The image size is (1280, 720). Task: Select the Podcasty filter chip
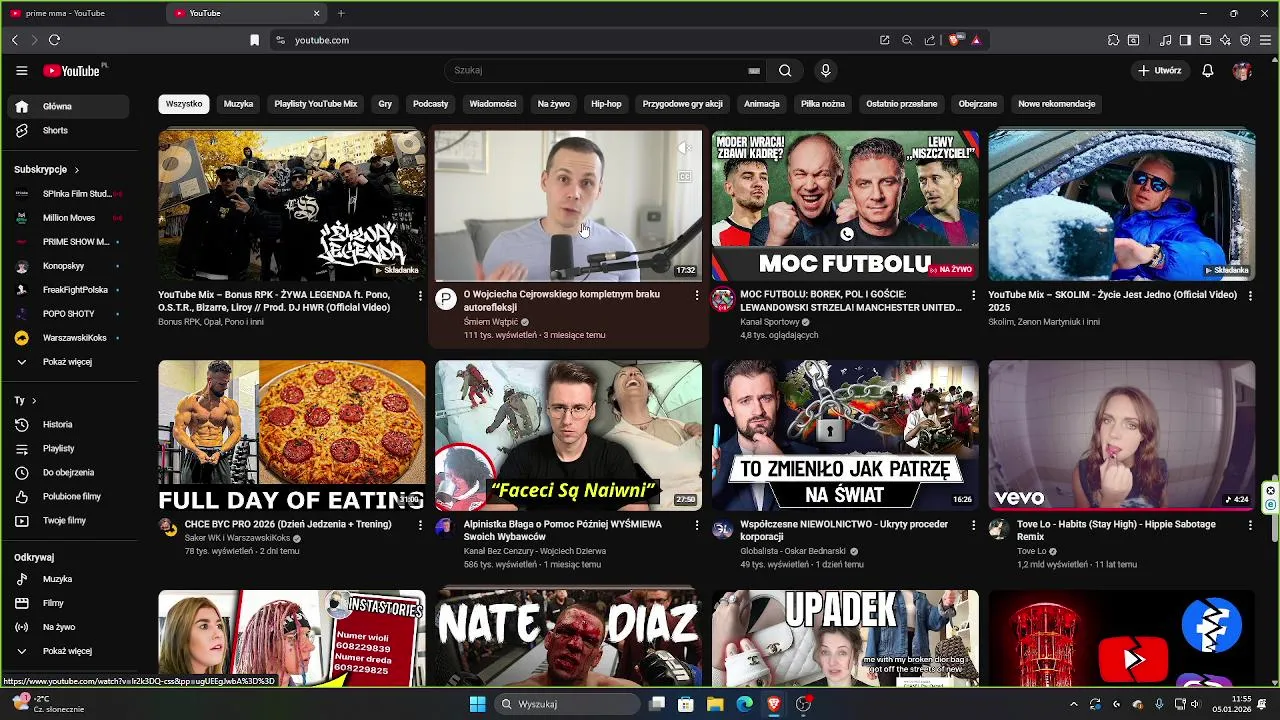431,104
